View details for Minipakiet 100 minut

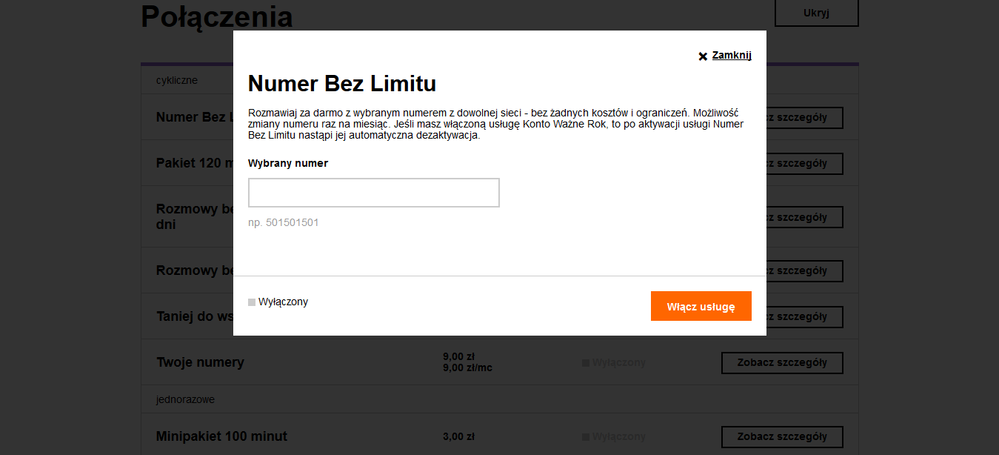pyautogui.click(x=781, y=437)
